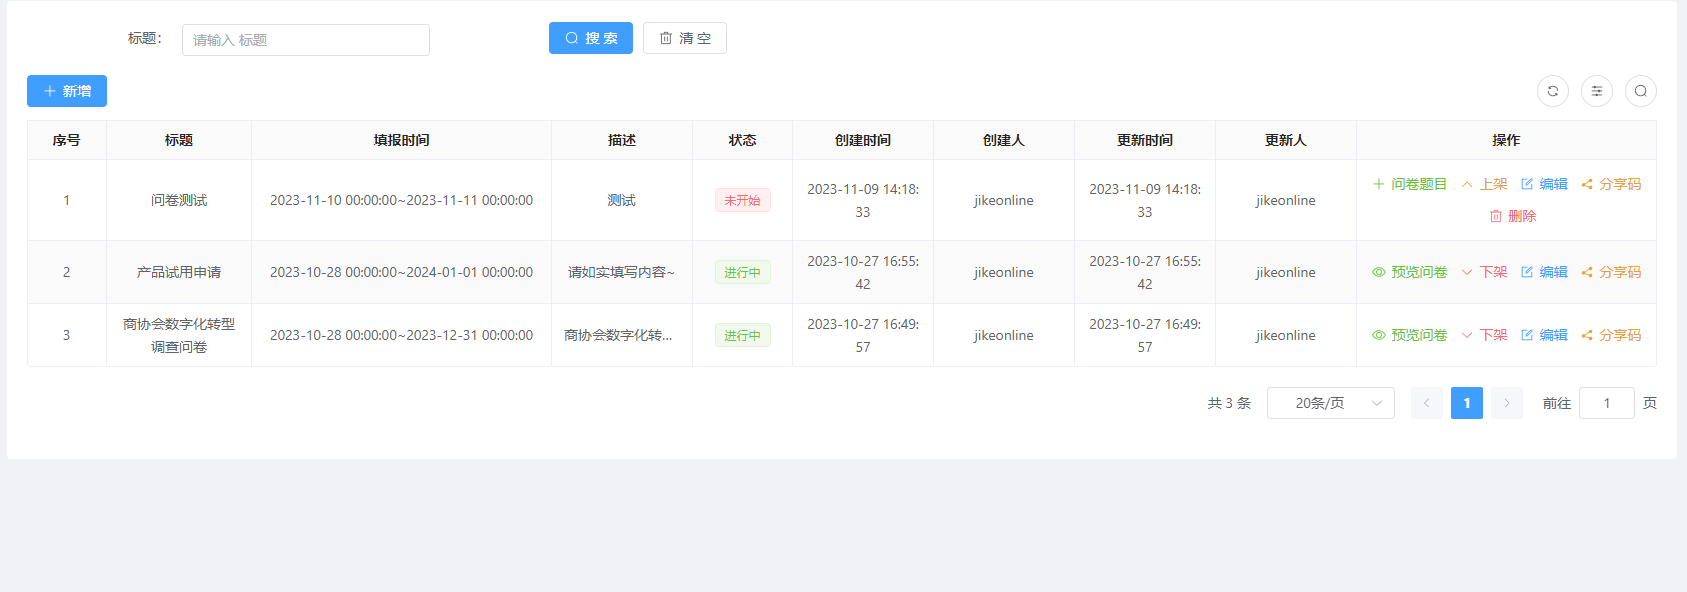Image resolution: width=1687 pixels, height=592 pixels.
Task: Click 下架 for 商协会数字化转型 row
Action: point(1484,335)
